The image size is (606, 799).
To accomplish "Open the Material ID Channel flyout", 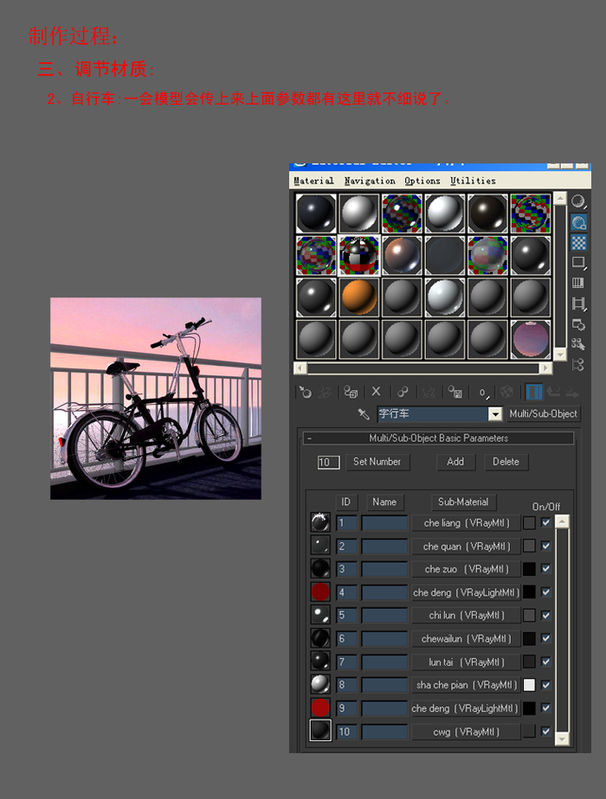I will pyautogui.click(x=483, y=392).
